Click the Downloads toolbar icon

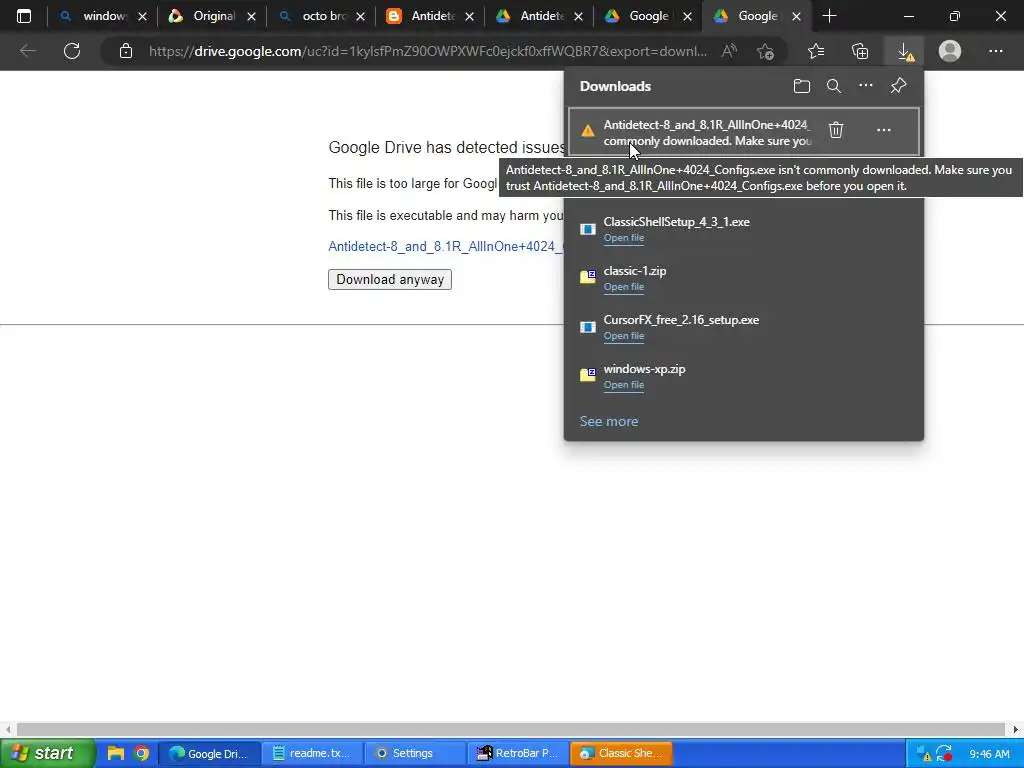[x=905, y=51]
